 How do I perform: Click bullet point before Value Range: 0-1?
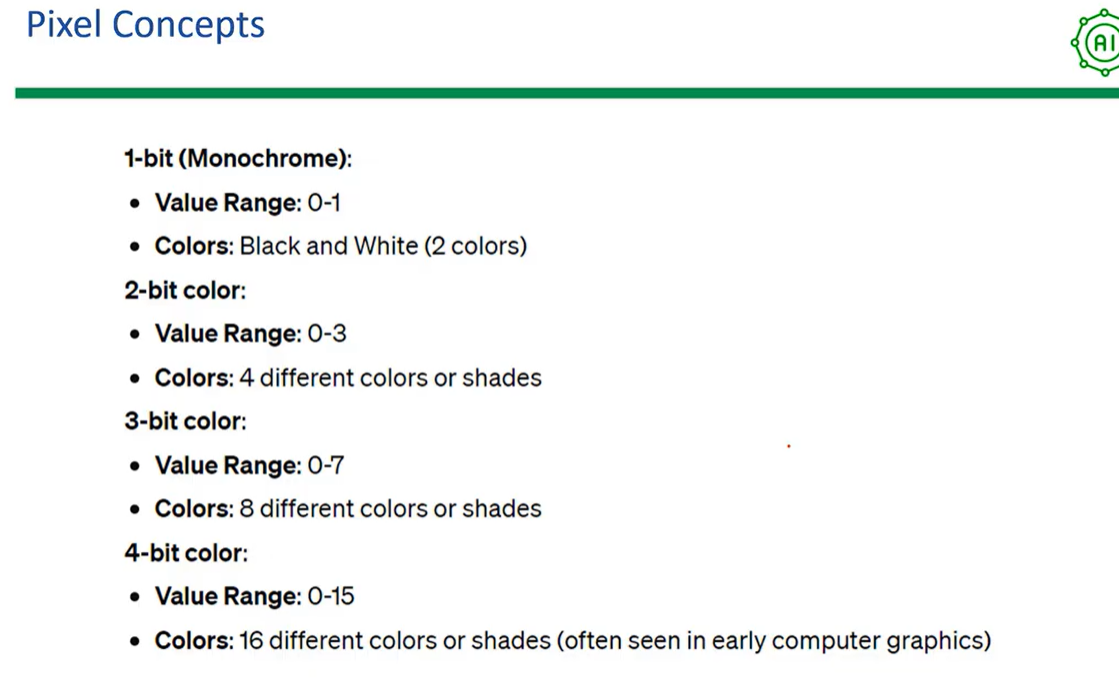pyautogui.click(x=135, y=204)
